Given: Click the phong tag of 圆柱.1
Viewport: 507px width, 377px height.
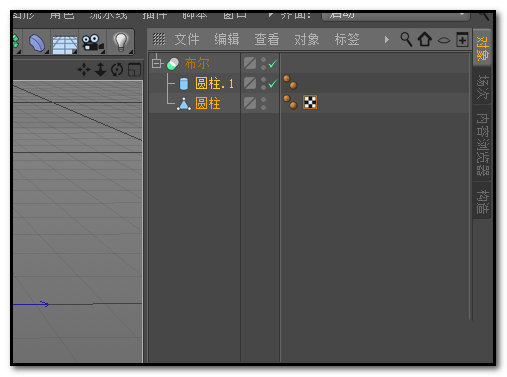Looking at the screenshot, I should (290, 82).
